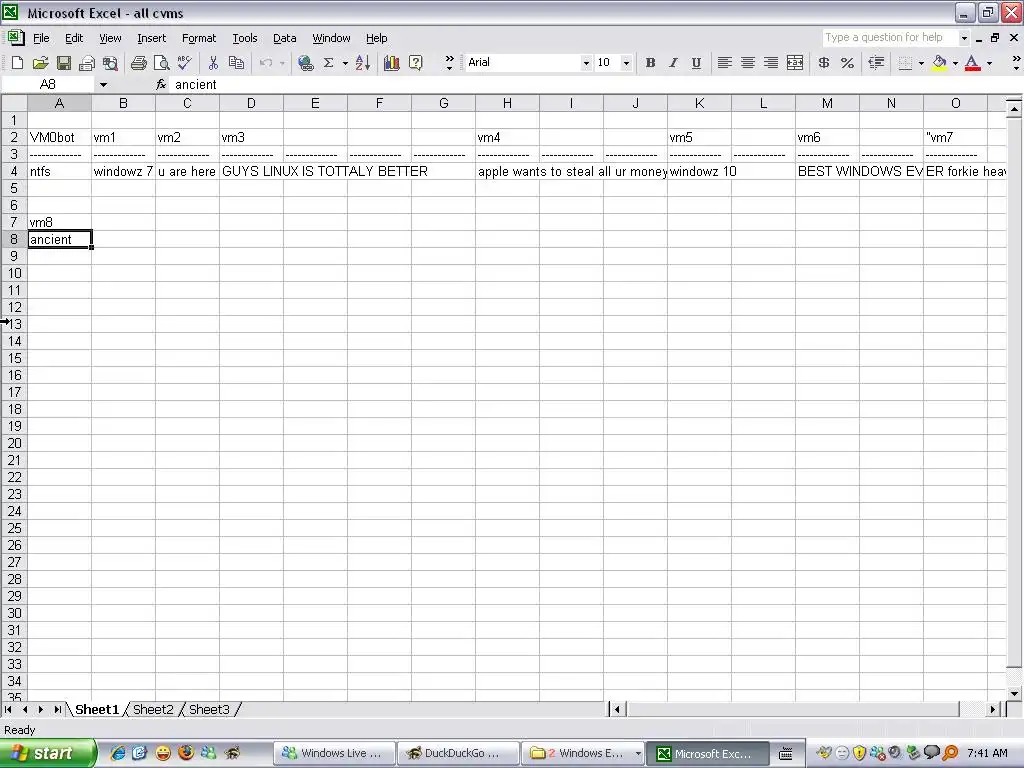
Task: Expand the Borders dropdown arrow
Action: (x=921, y=63)
